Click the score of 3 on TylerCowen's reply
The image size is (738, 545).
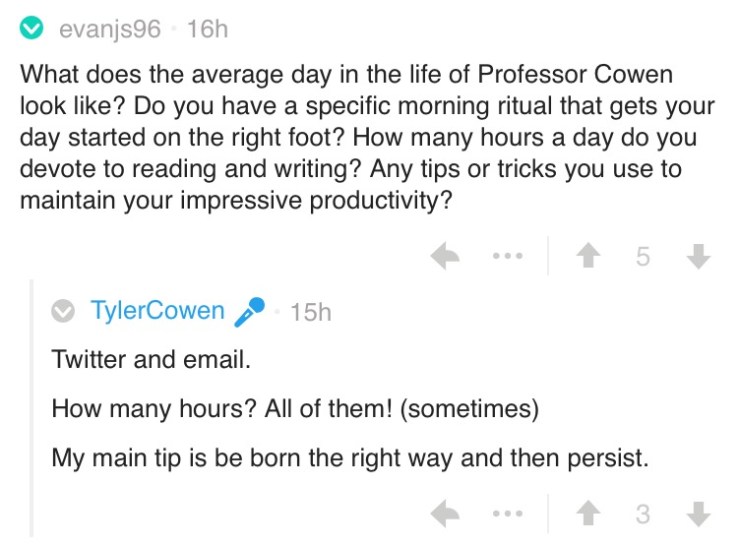pos(643,514)
